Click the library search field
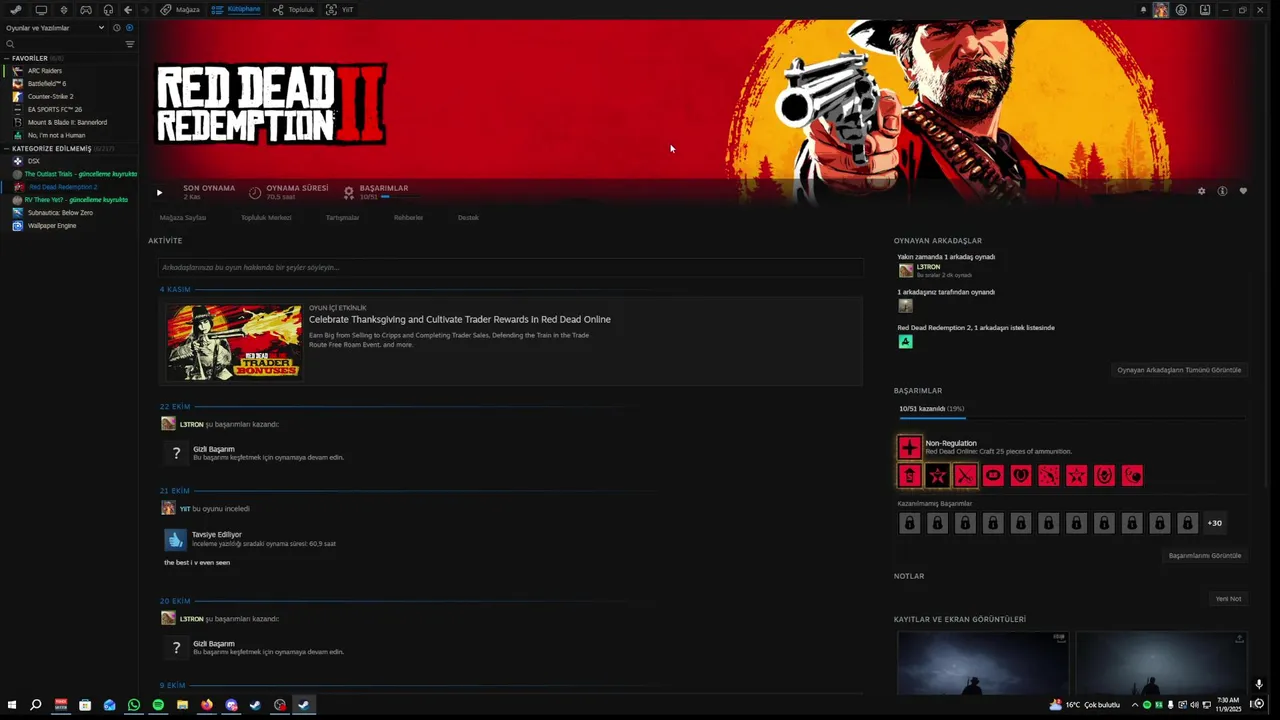This screenshot has width=1280, height=720. 62,44
